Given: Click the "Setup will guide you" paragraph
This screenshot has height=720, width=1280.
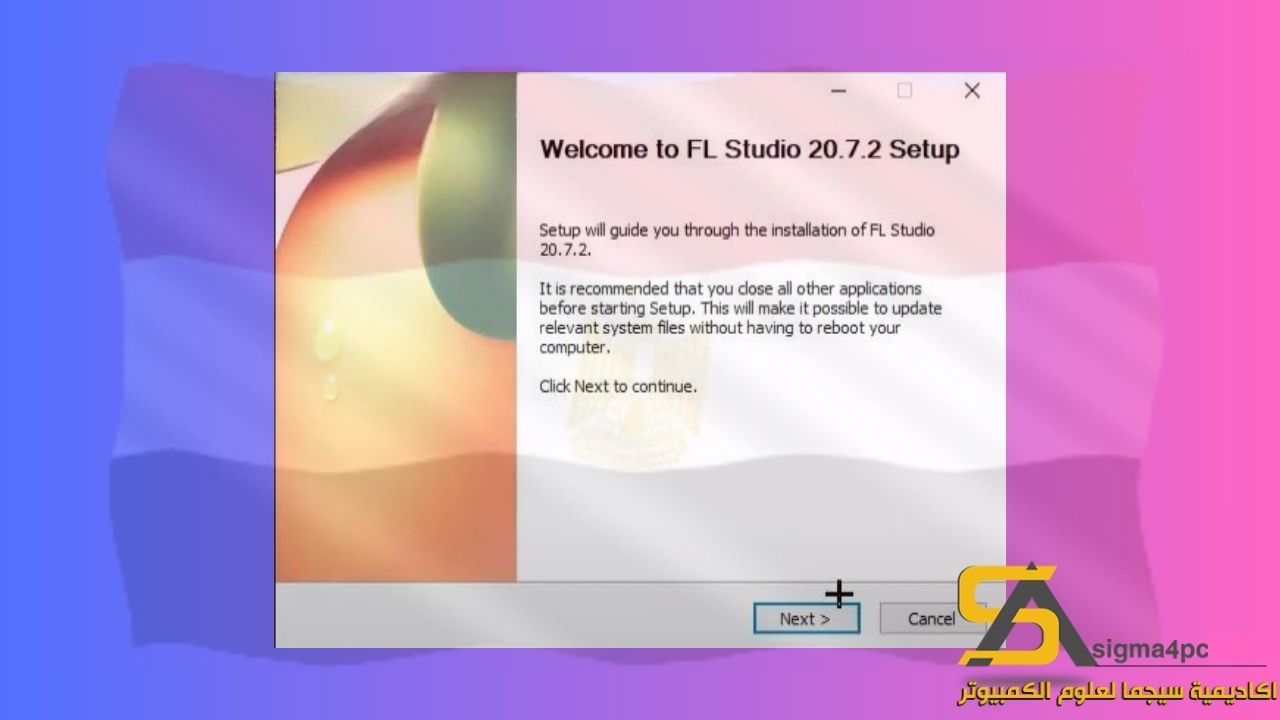Looking at the screenshot, I should pos(737,239).
